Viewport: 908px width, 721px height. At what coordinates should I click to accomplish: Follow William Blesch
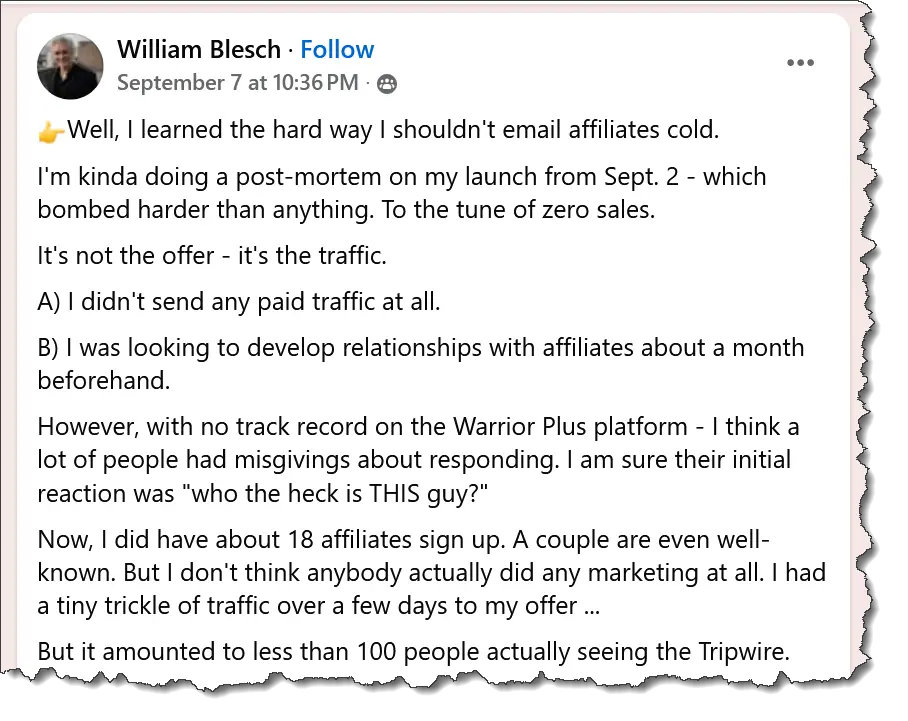[x=337, y=50]
